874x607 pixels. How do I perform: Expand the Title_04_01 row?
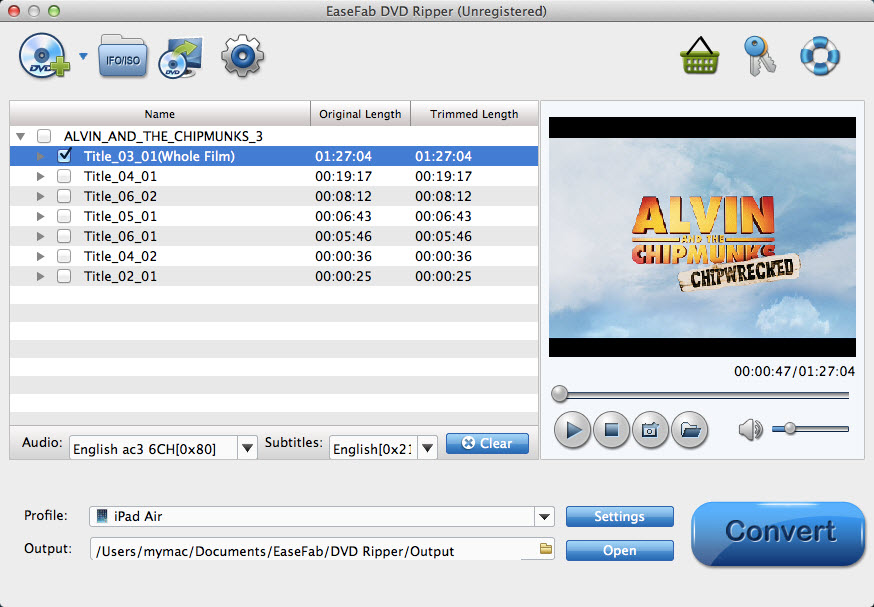pos(40,176)
